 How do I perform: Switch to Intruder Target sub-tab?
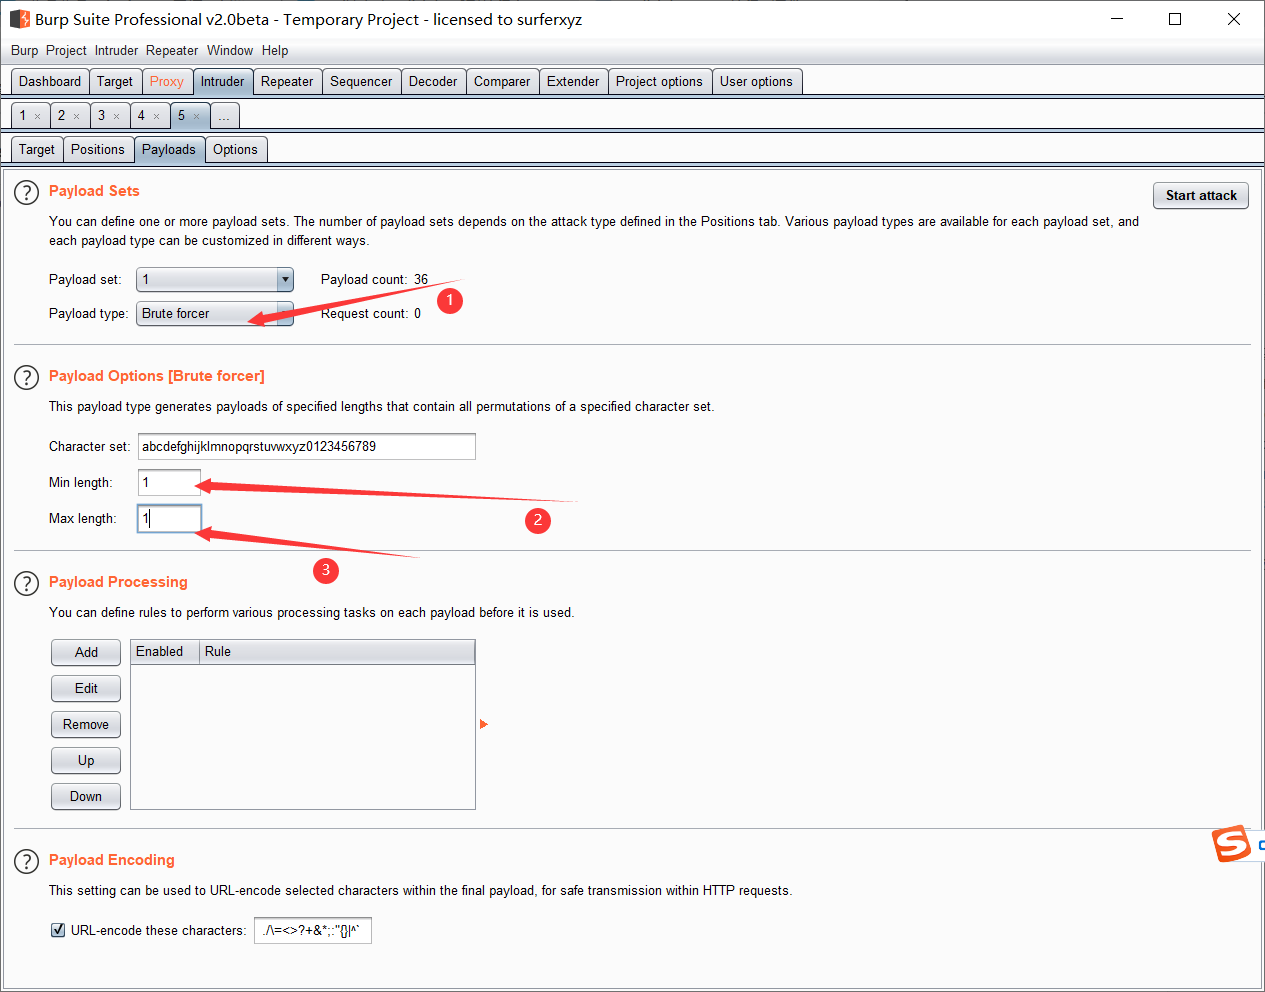click(x=37, y=150)
